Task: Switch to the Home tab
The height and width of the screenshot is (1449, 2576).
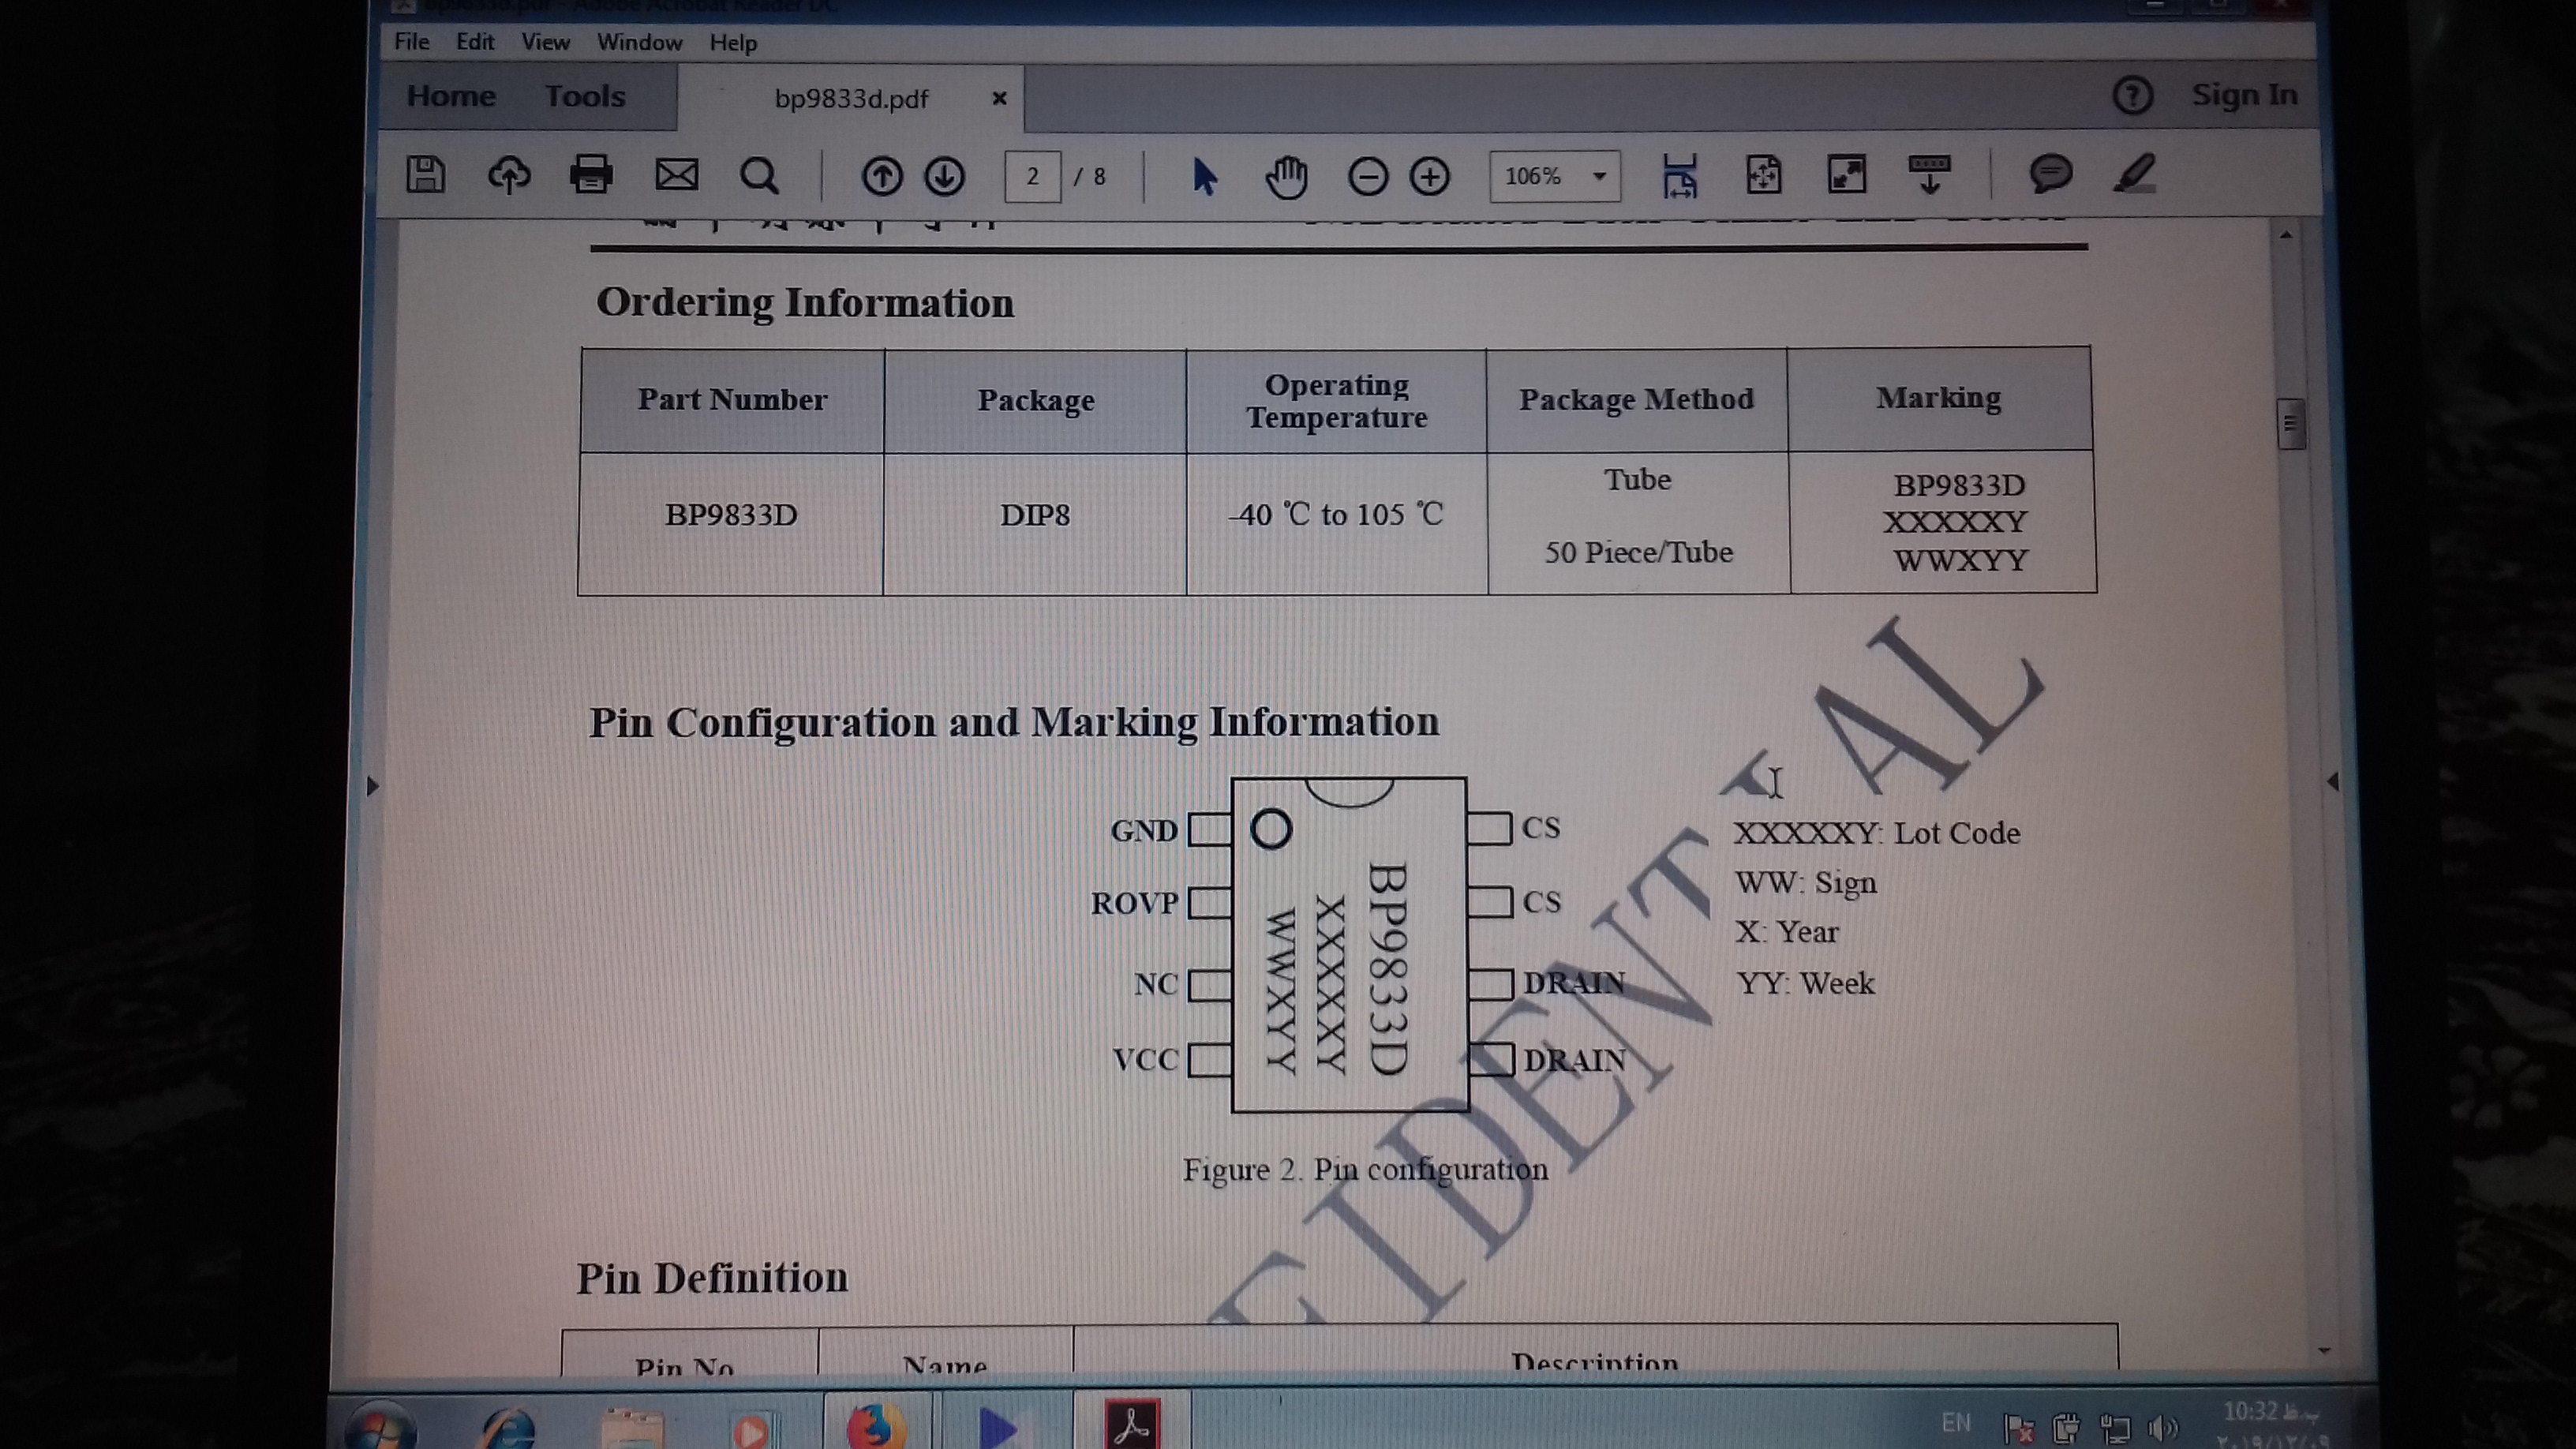Action: point(451,96)
